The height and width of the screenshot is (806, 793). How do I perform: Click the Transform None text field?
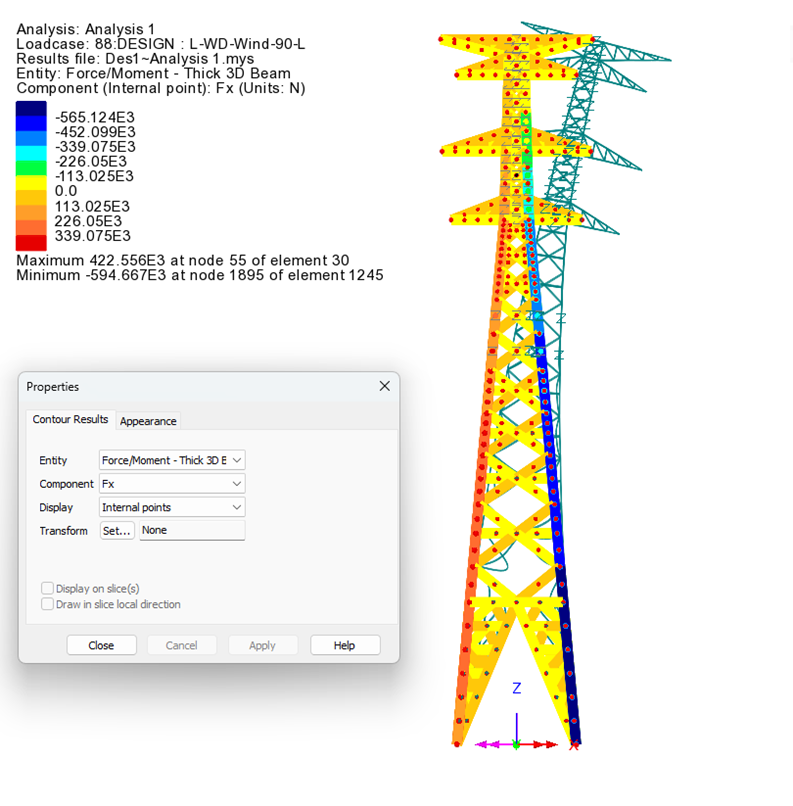[x=192, y=531]
